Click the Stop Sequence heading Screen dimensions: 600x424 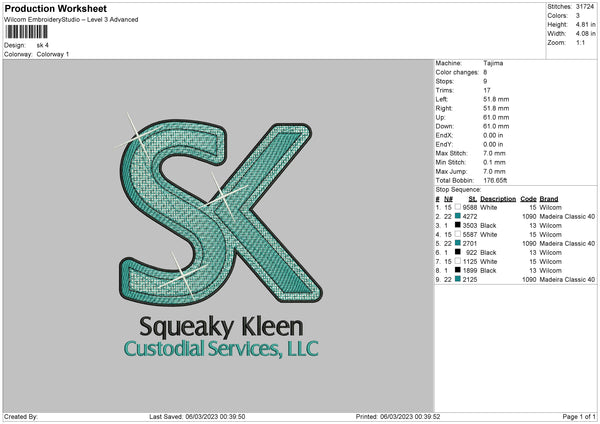458,189
